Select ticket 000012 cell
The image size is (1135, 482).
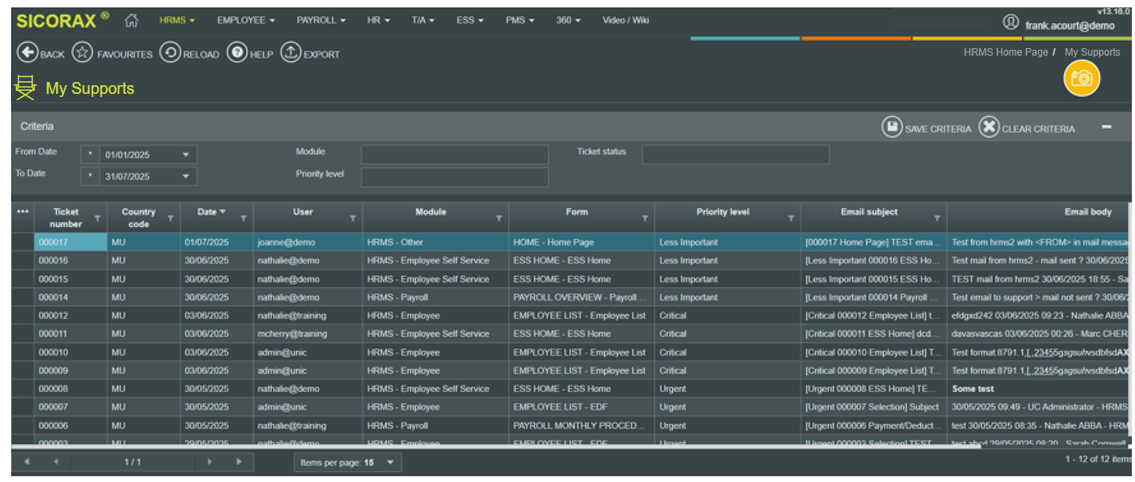(70, 316)
